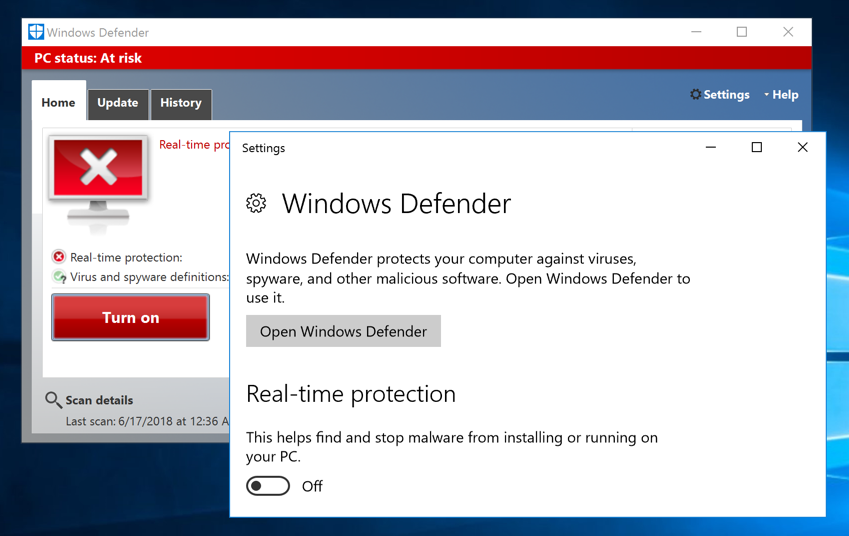The width and height of the screenshot is (849, 536).
Task: Click the 'PC status: At risk' banner text
Action: 88,58
